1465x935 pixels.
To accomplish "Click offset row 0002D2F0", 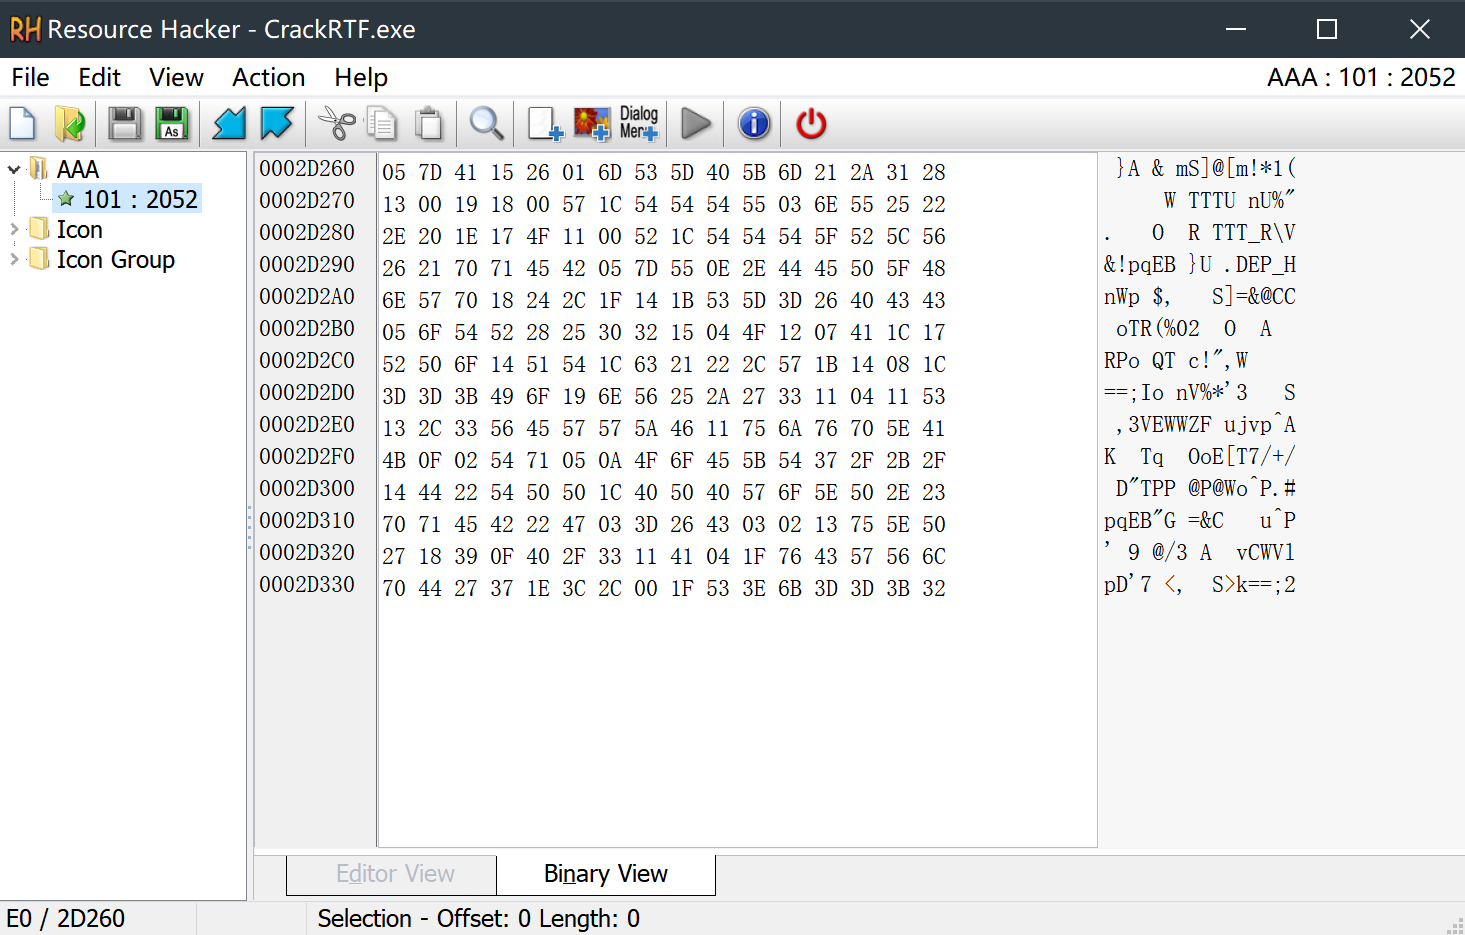I will [x=307, y=457].
